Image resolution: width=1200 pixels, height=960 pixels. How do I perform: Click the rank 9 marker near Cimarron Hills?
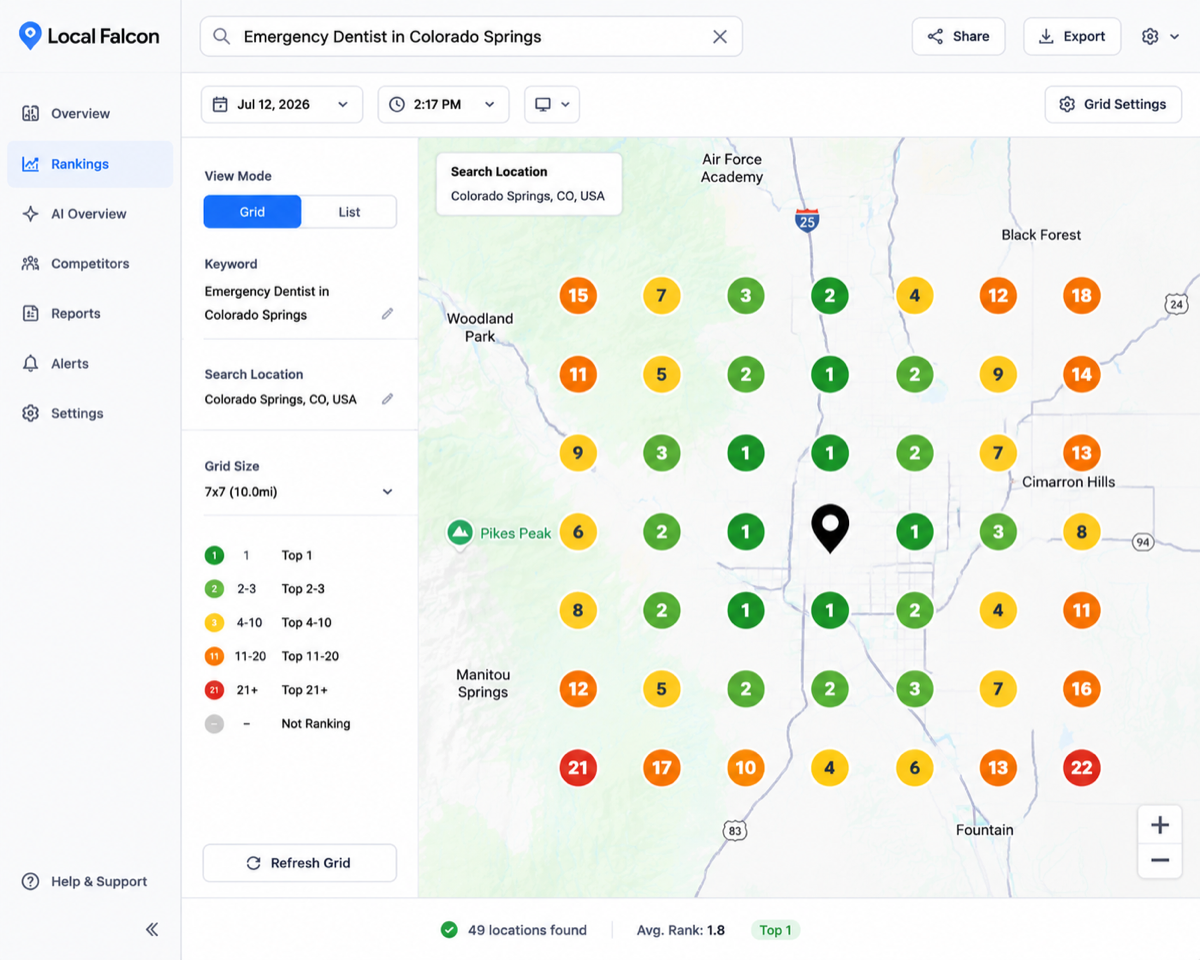click(997, 375)
